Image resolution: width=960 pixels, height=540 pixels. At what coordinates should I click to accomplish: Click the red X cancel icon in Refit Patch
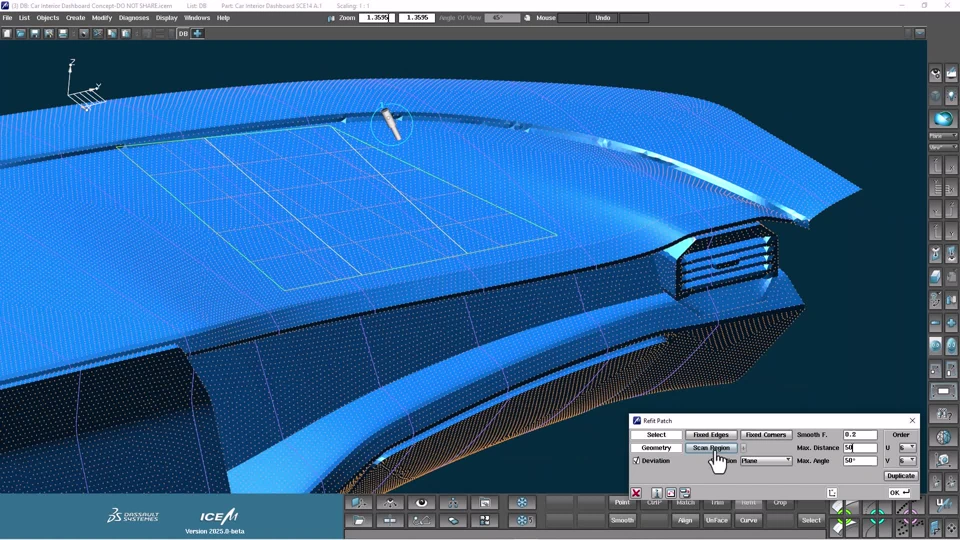(x=636, y=493)
